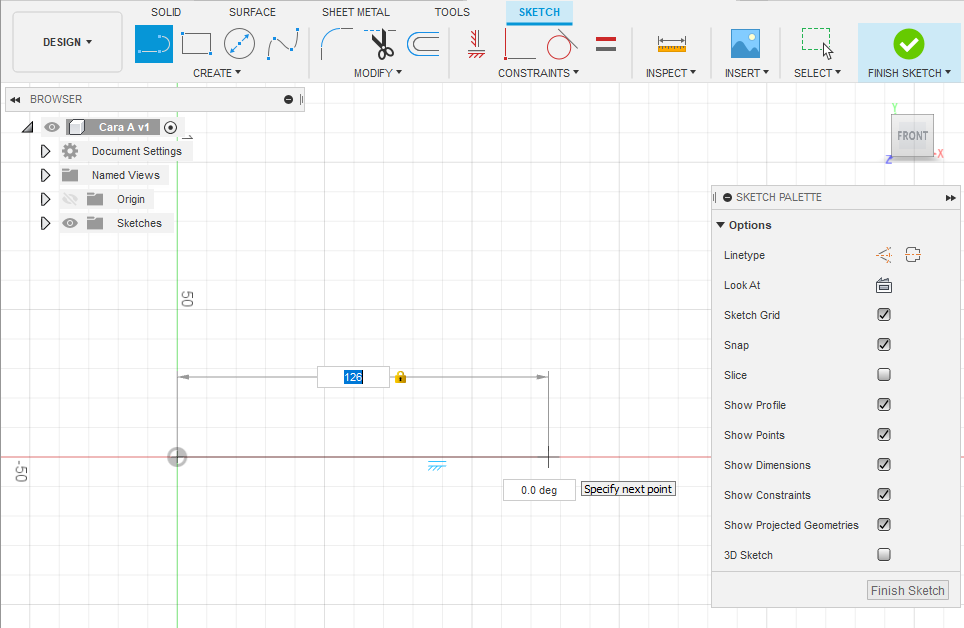Click the Sketch Palette expand arrows
The image size is (964, 628).
[x=950, y=197]
